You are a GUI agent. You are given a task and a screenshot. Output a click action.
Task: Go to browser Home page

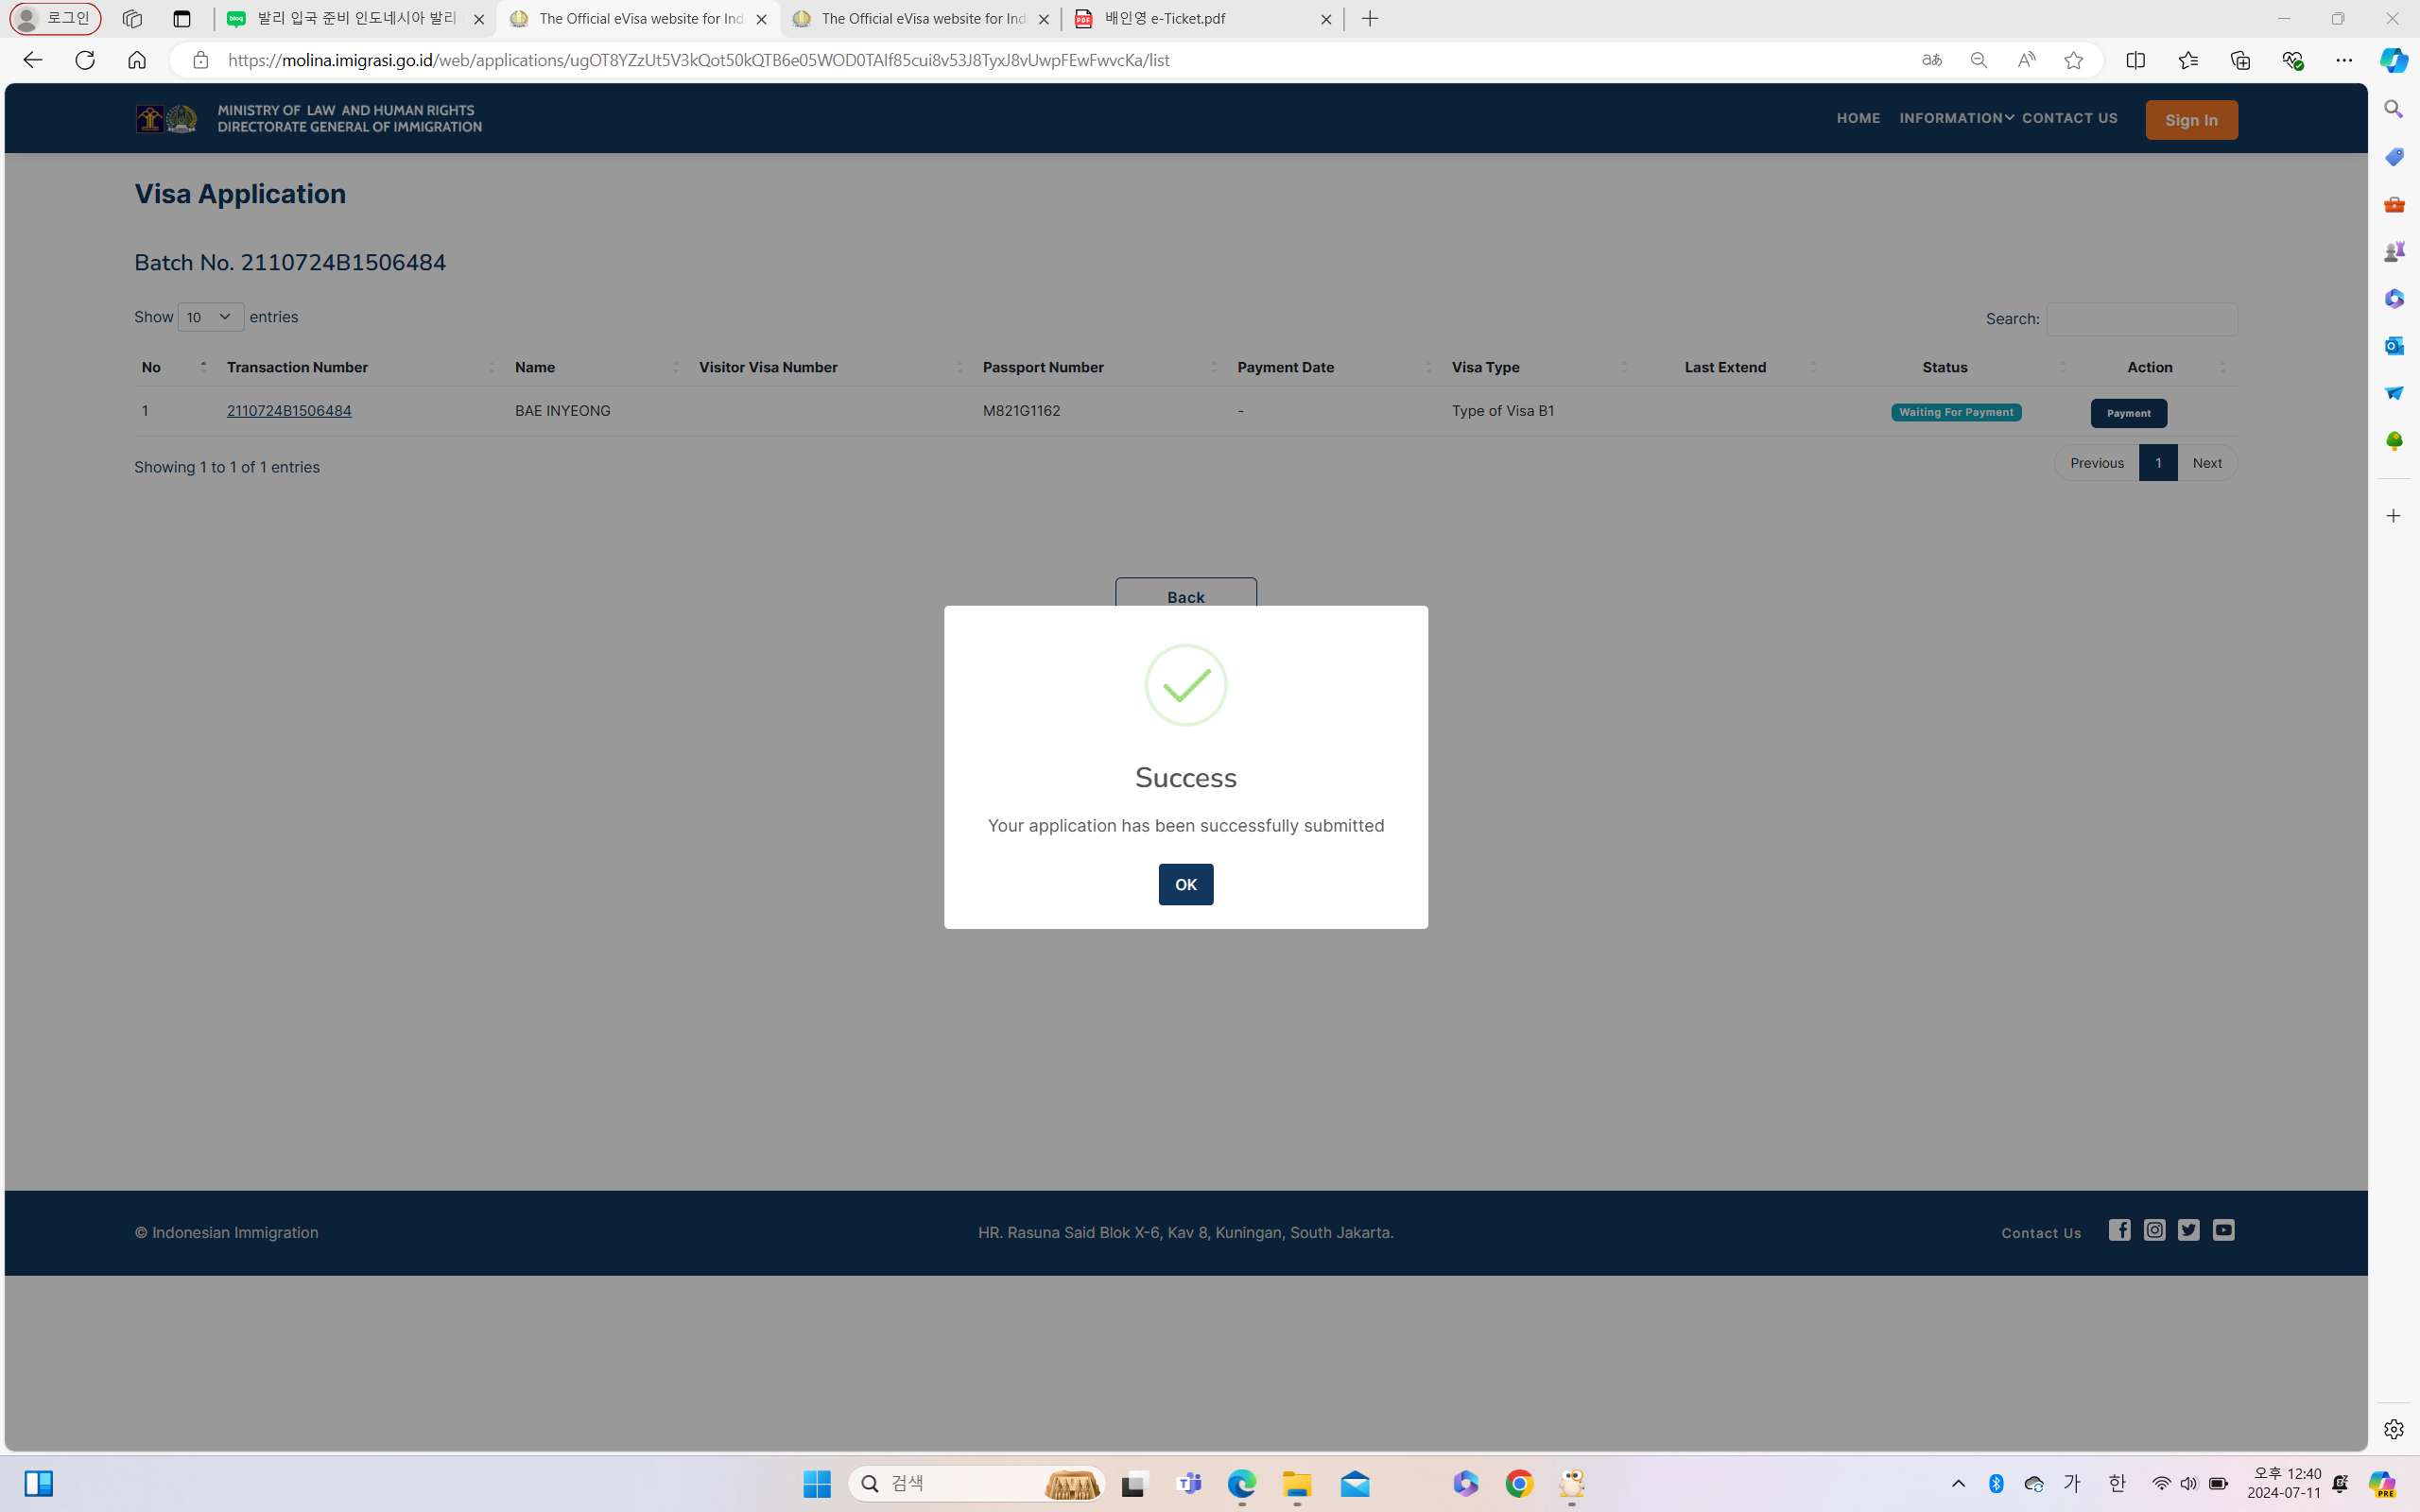click(137, 60)
